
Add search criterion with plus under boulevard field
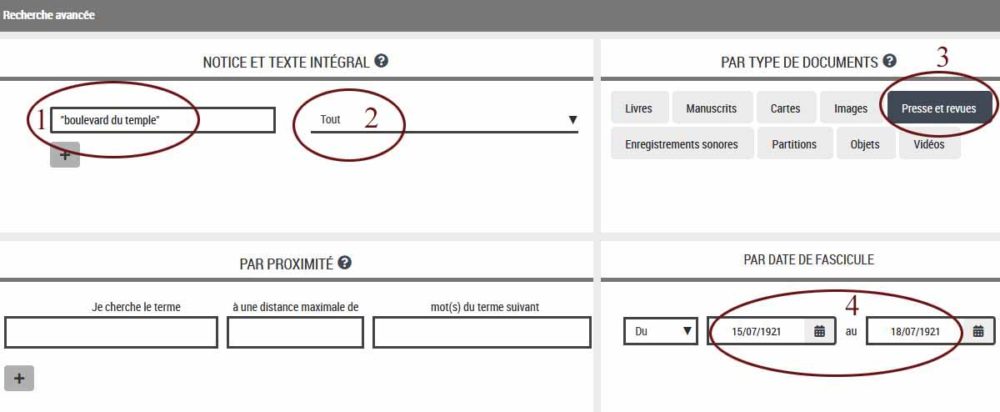[64, 154]
